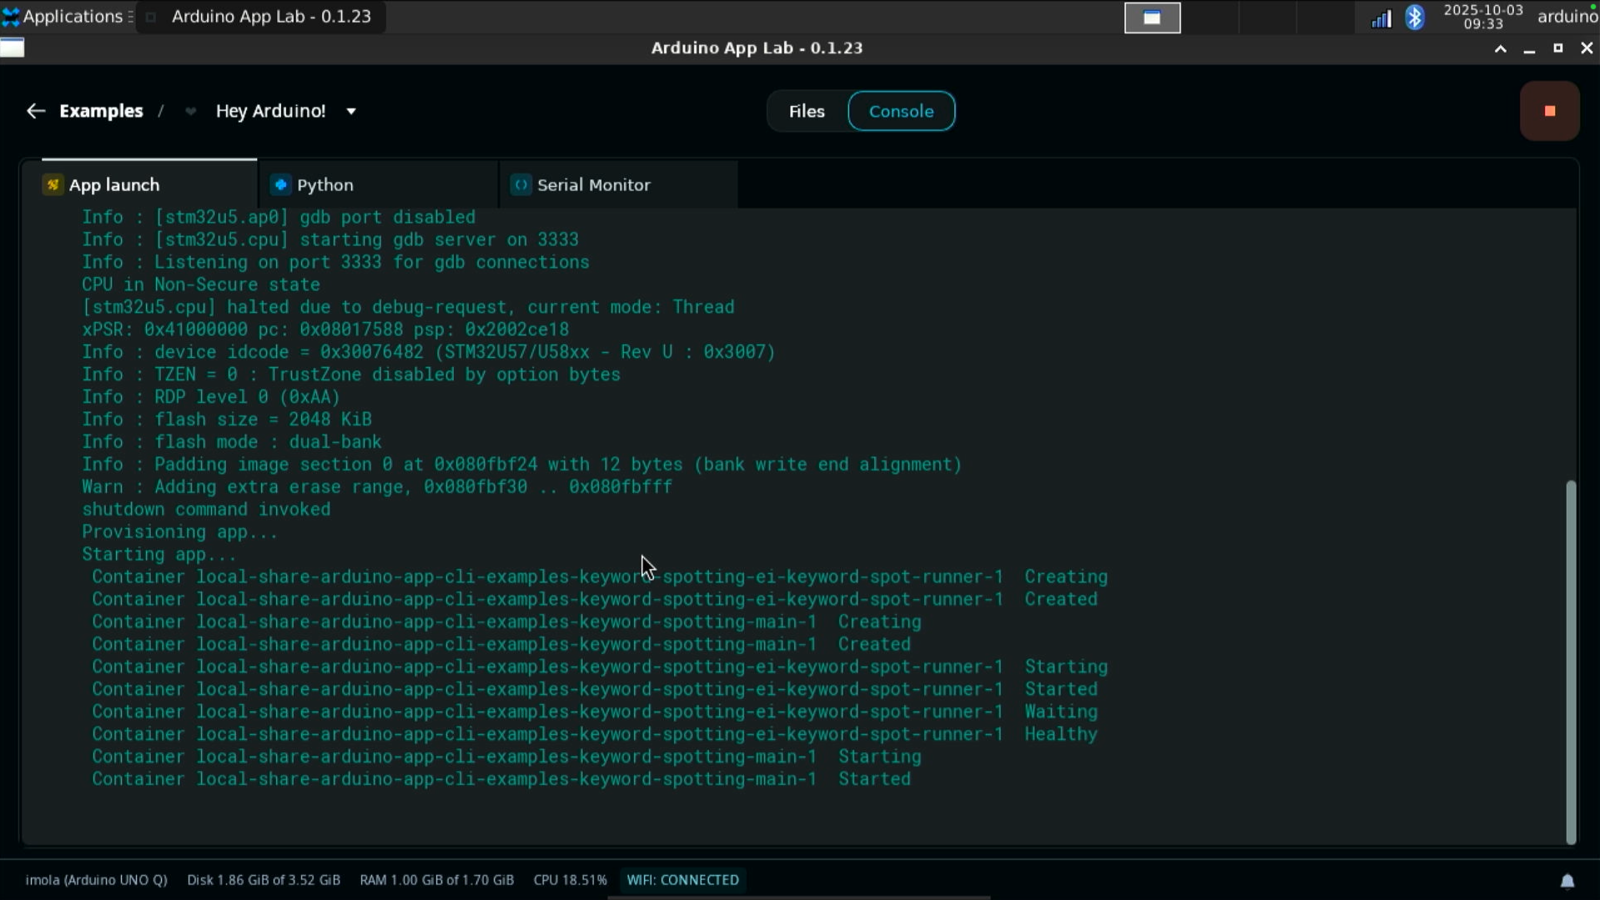This screenshot has width=1600, height=900.
Task: Go back using the left arrow icon
Action: click(36, 111)
